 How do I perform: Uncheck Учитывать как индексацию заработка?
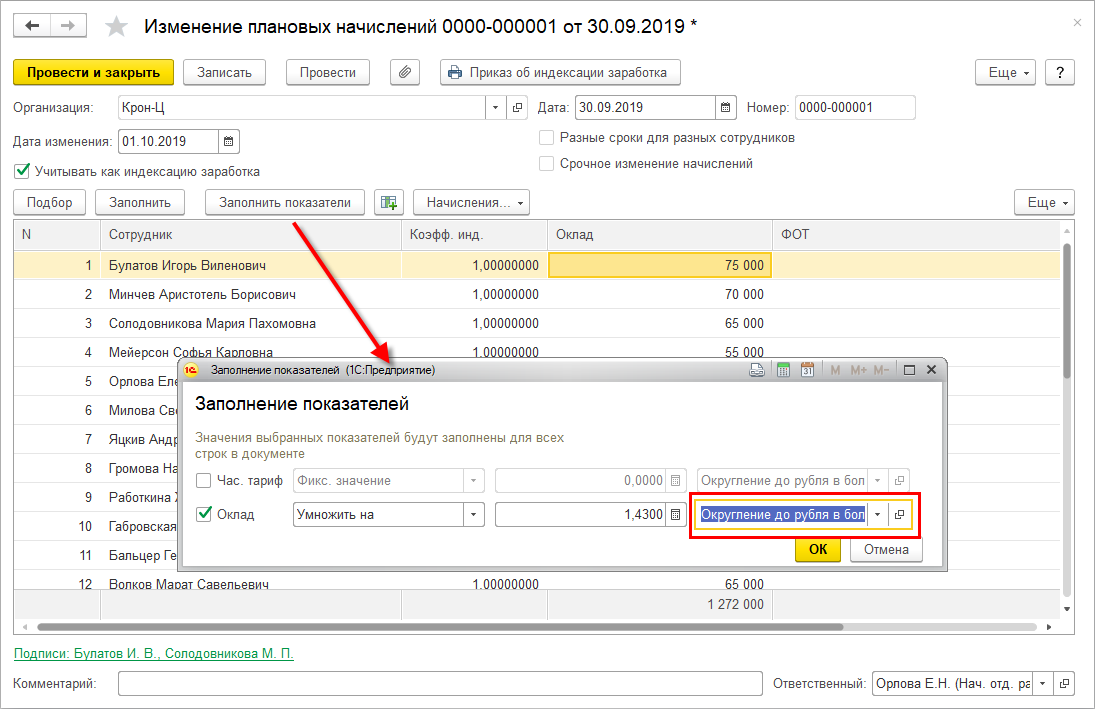click(x=22, y=171)
